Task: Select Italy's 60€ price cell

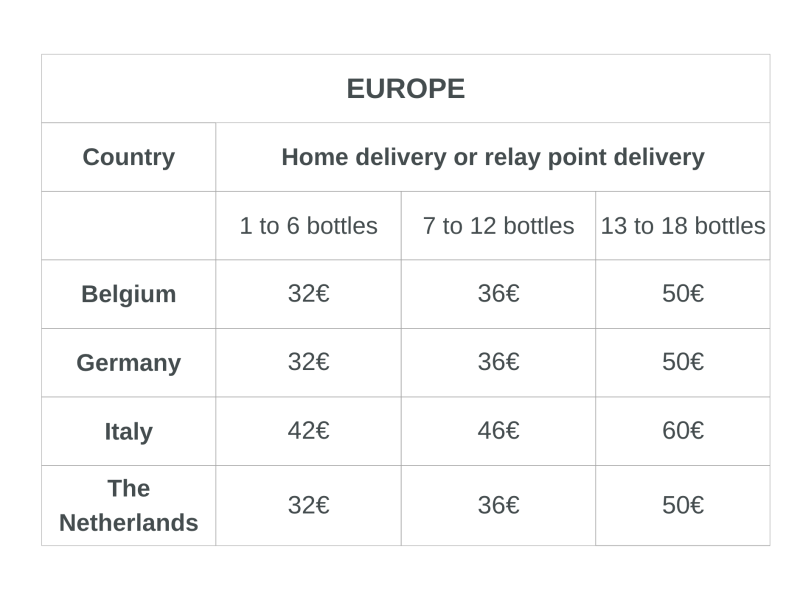Action: (x=683, y=431)
